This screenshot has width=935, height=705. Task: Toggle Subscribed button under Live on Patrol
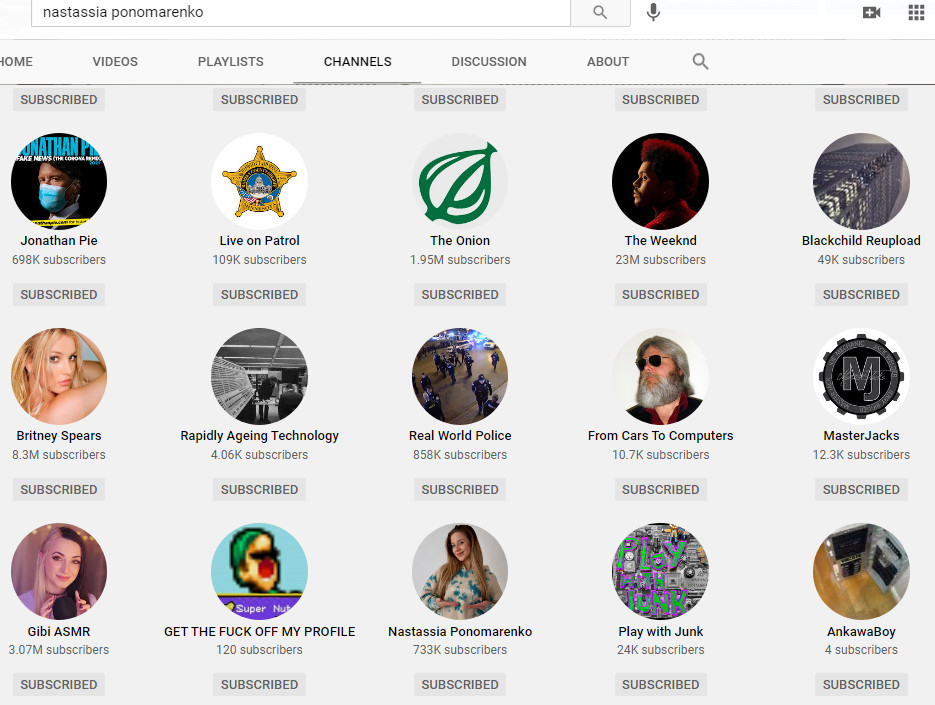pos(259,295)
